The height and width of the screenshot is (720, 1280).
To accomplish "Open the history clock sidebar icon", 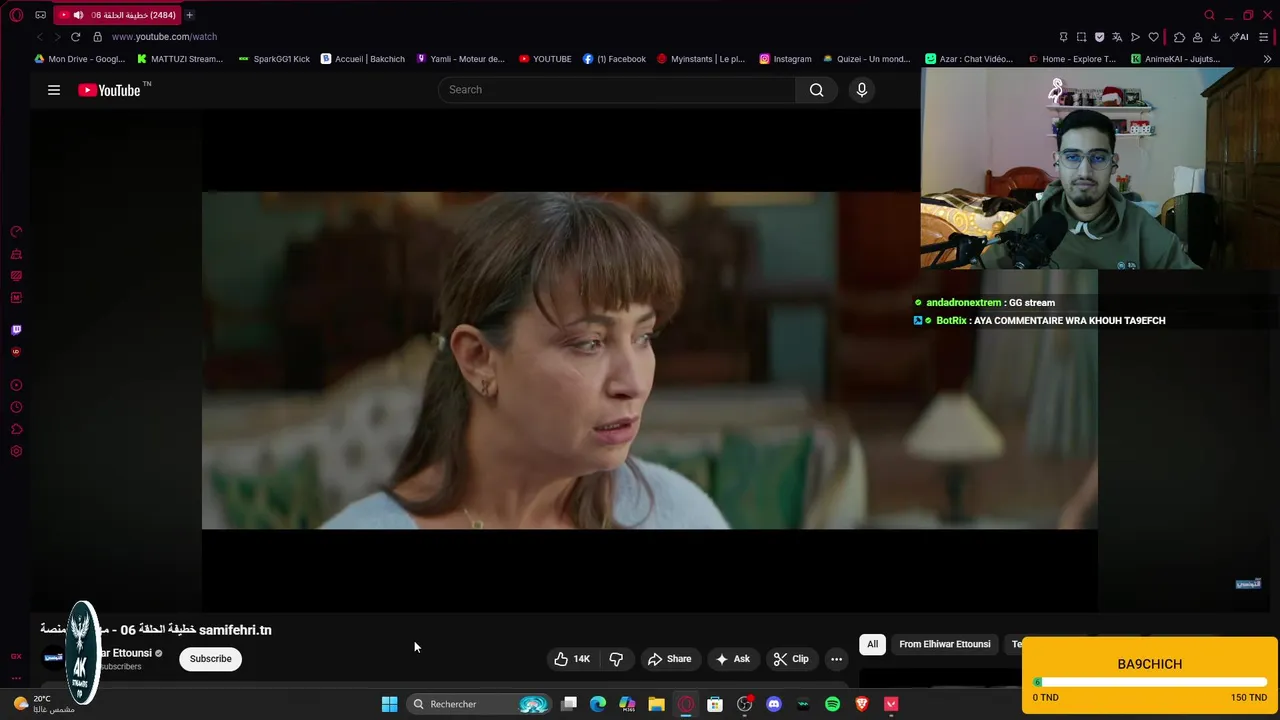I will point(16,407).
